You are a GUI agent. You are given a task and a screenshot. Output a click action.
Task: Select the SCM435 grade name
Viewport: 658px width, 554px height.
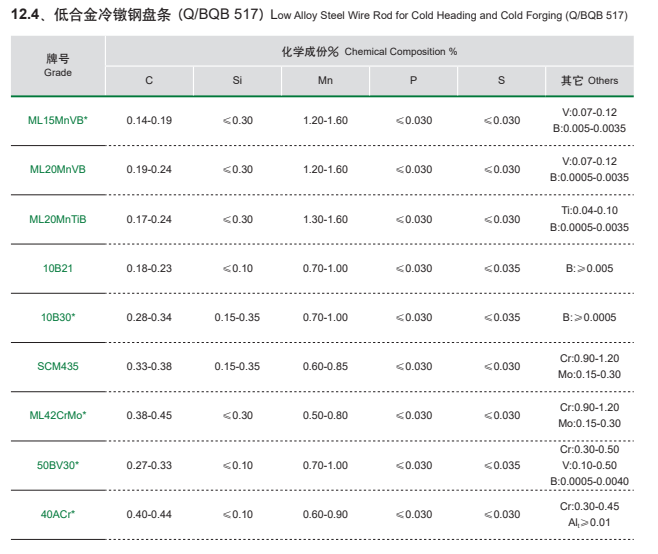[x=58, y=366]
